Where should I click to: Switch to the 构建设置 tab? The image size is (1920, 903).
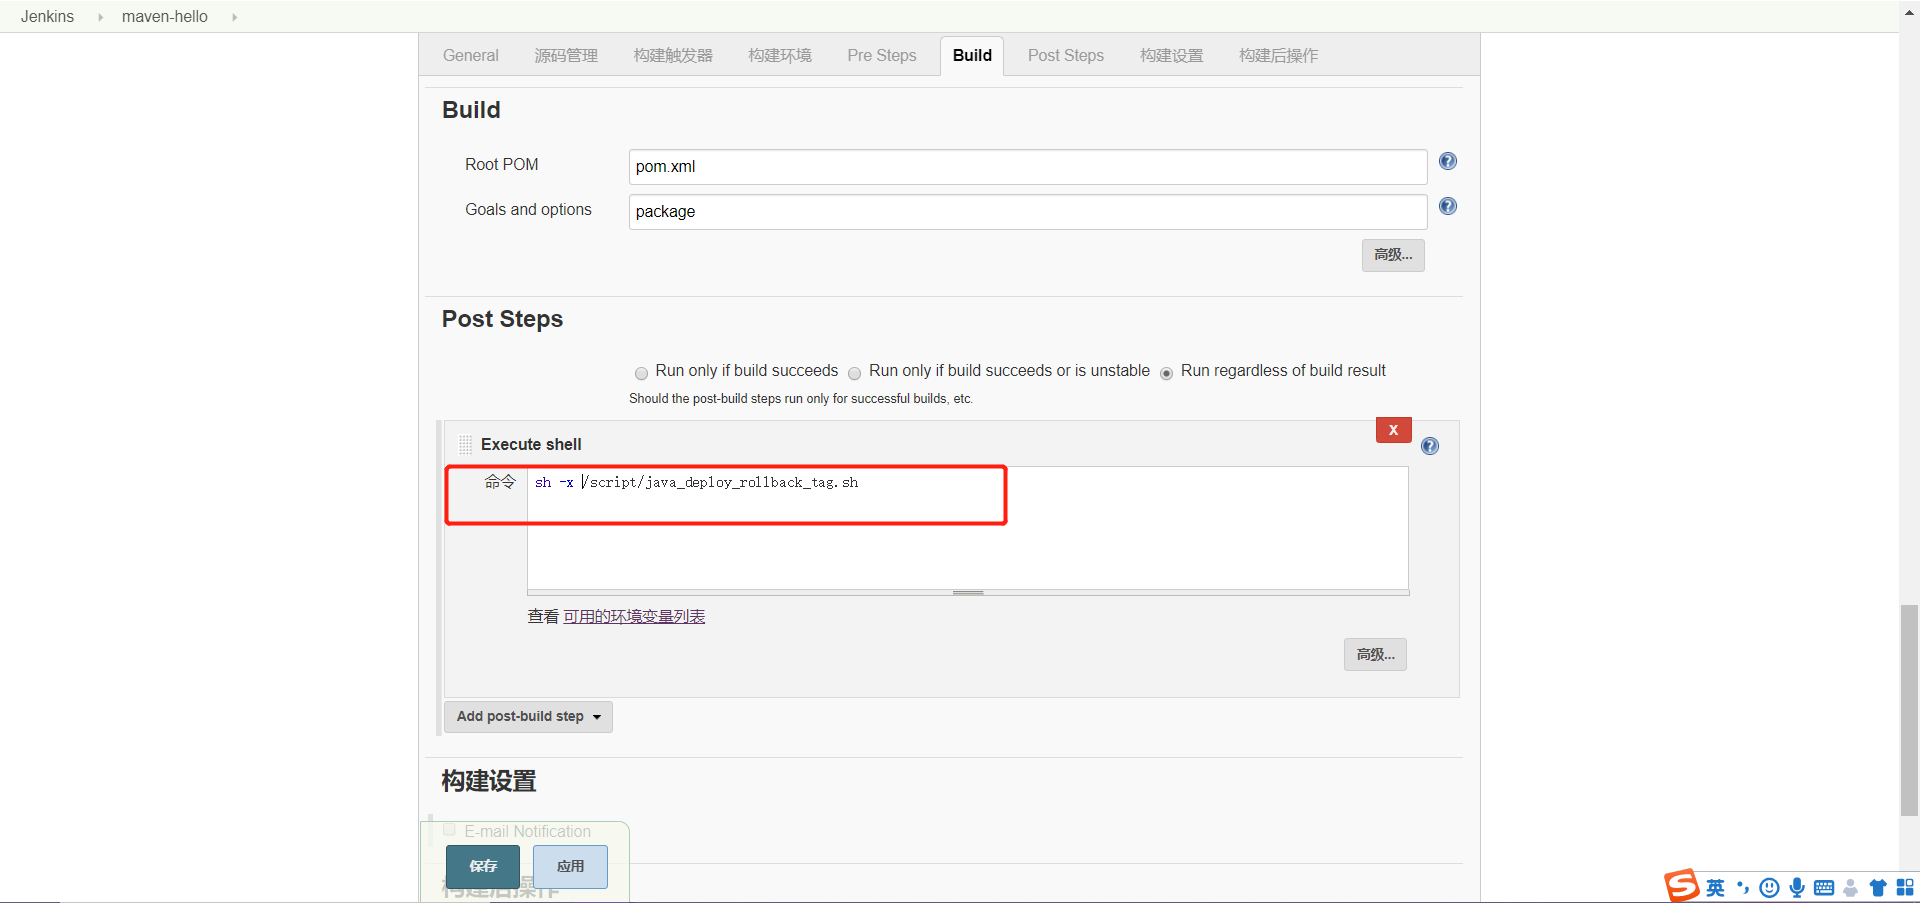point(1172,56)
